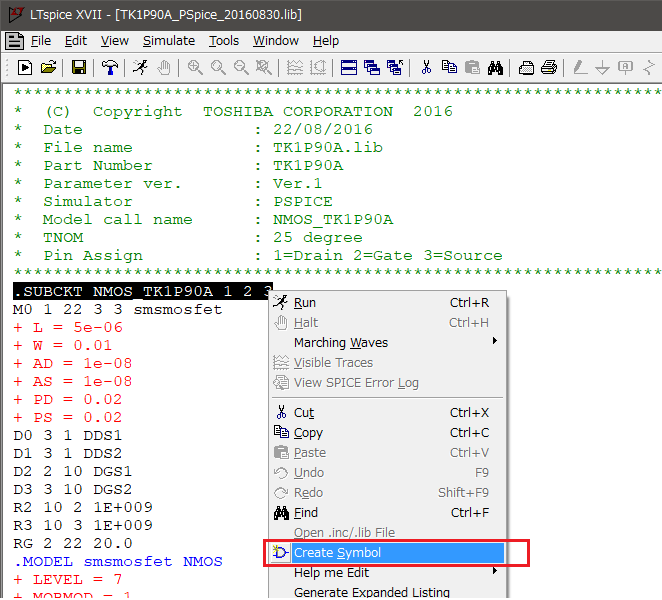The height and width of the screenshot is (600, 662).
Task: Choose Copy in the context menu
Action: coord(388,433)
